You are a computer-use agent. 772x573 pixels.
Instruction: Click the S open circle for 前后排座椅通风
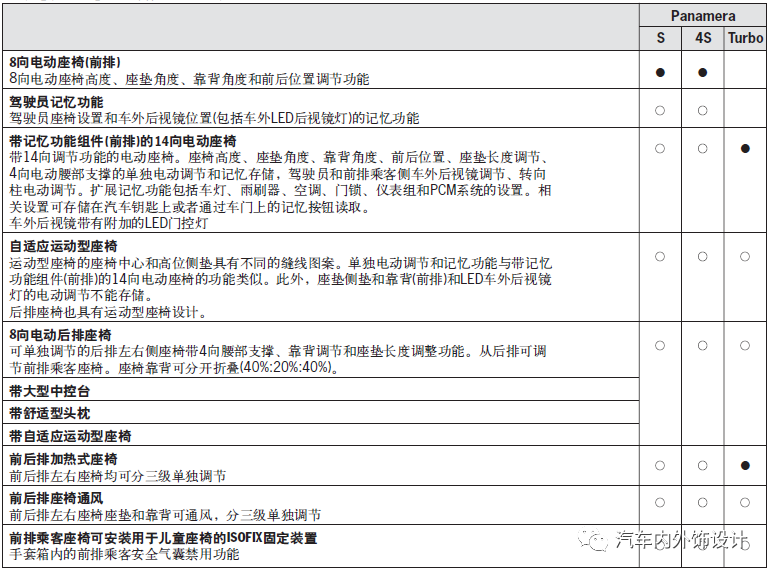tap(660, 503)
